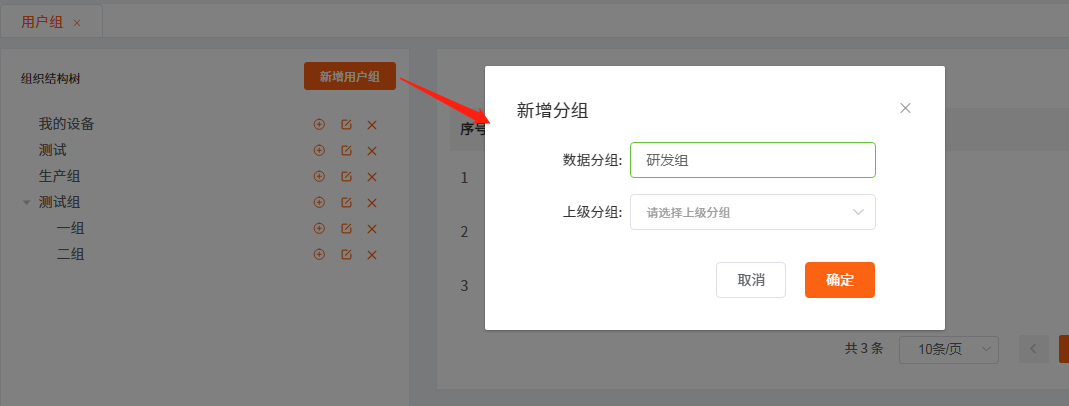
Task: Click the 新增用户组 button
Action: [x=350, y=76]
